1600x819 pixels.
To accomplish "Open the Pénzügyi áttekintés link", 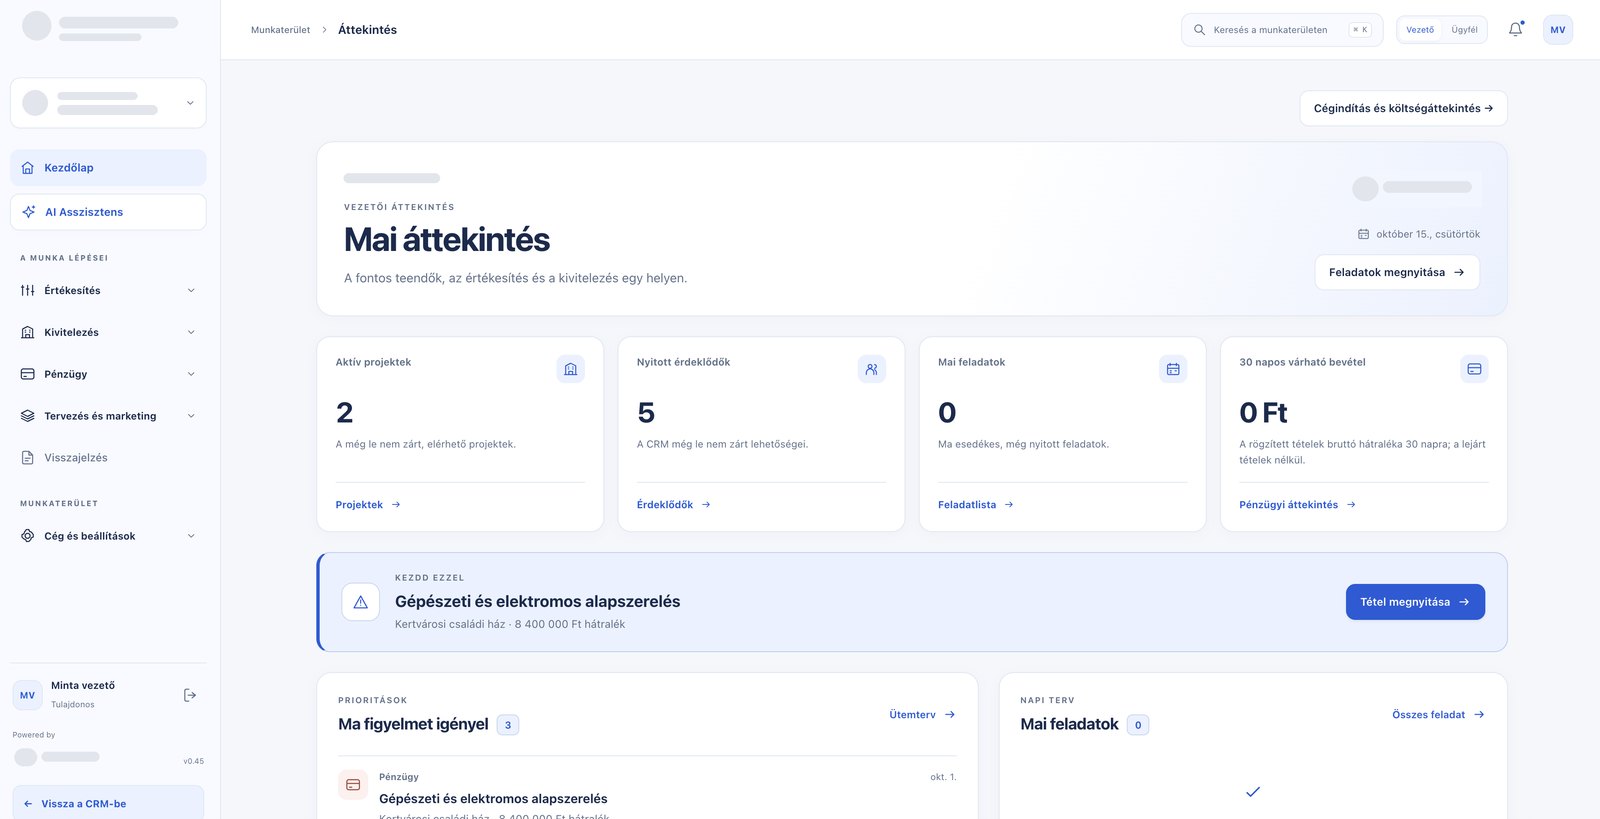I will pyautogui.click(x=1298, y=505).
